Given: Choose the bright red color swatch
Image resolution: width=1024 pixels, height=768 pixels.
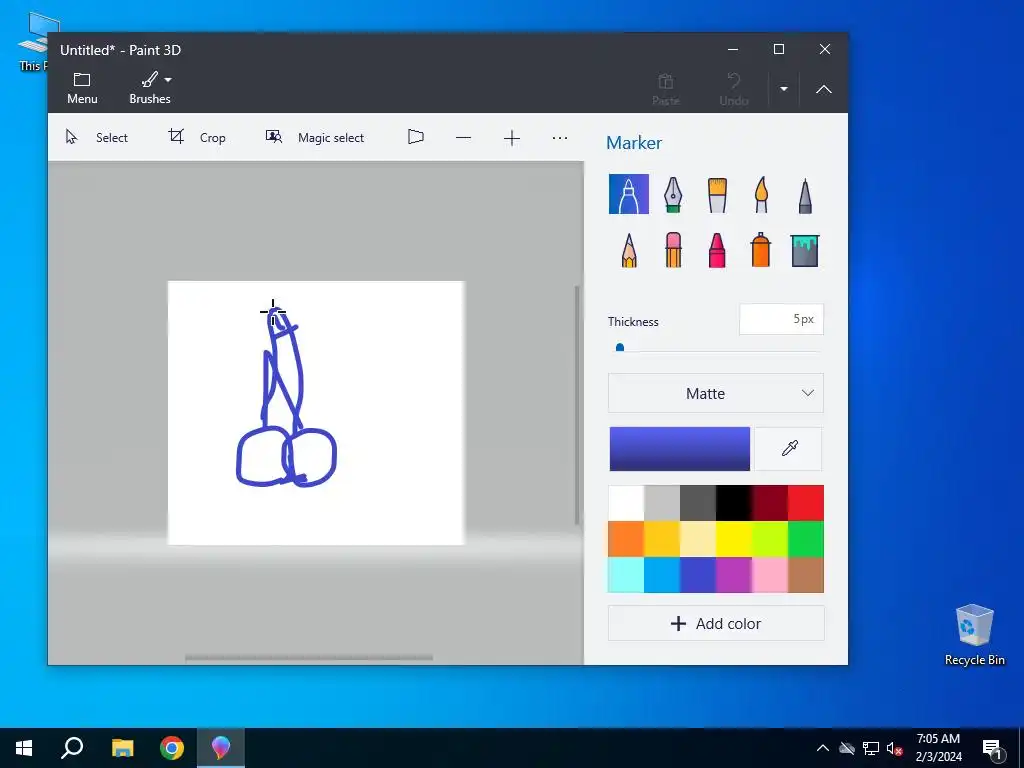Looking at the screenshot, I should coord(805,503).
